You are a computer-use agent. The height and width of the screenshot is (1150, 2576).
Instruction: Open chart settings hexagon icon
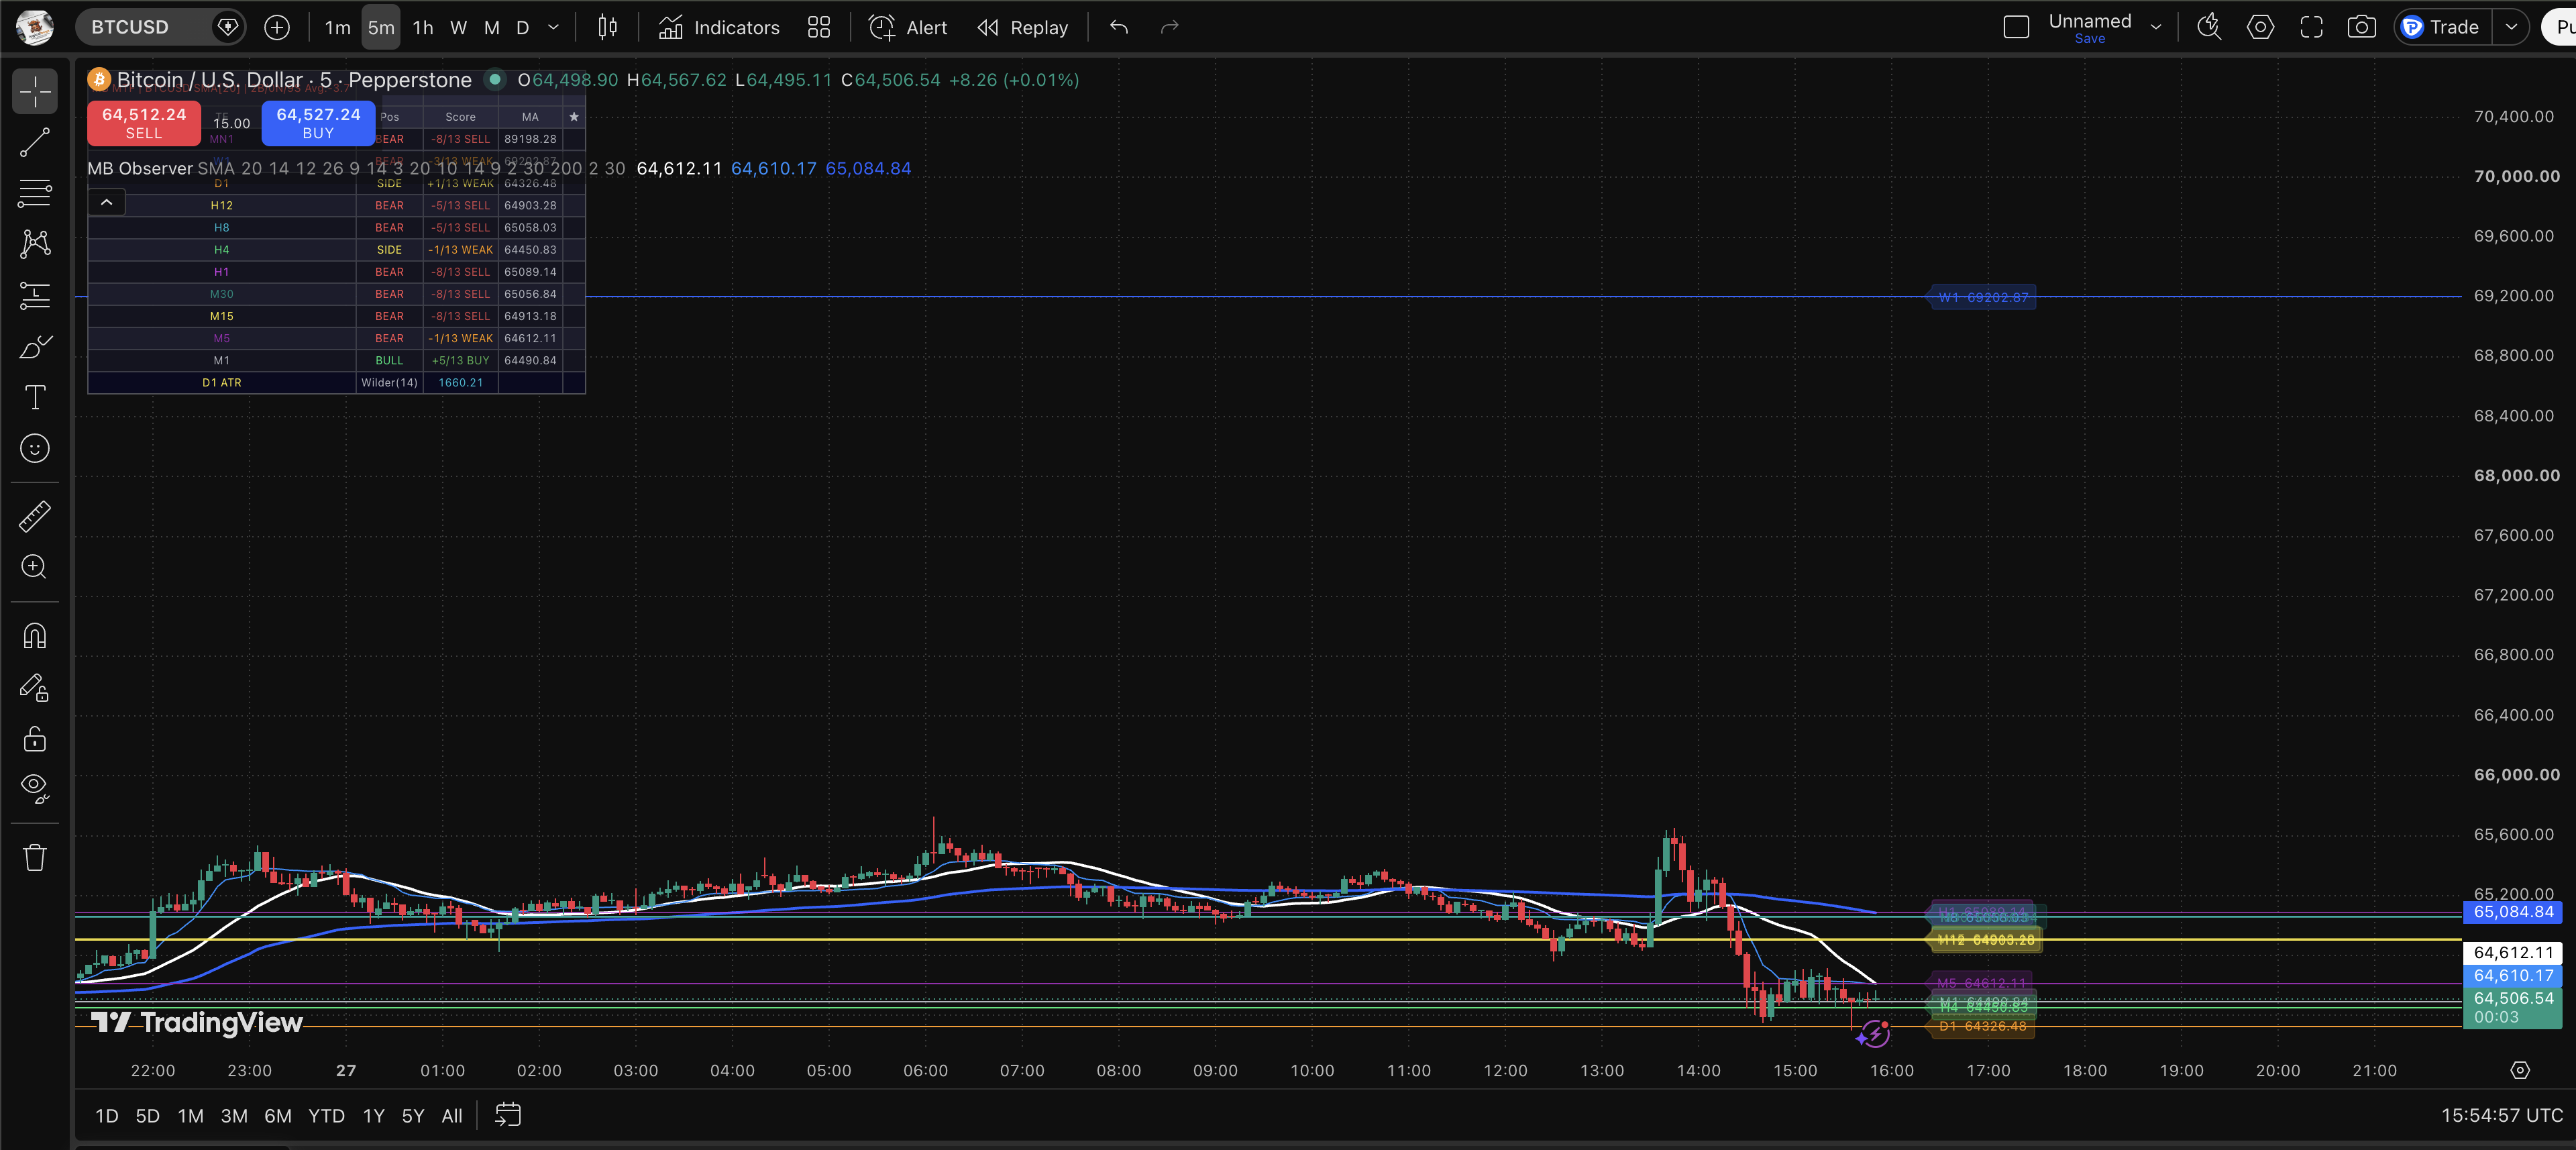coord(2260,27)
